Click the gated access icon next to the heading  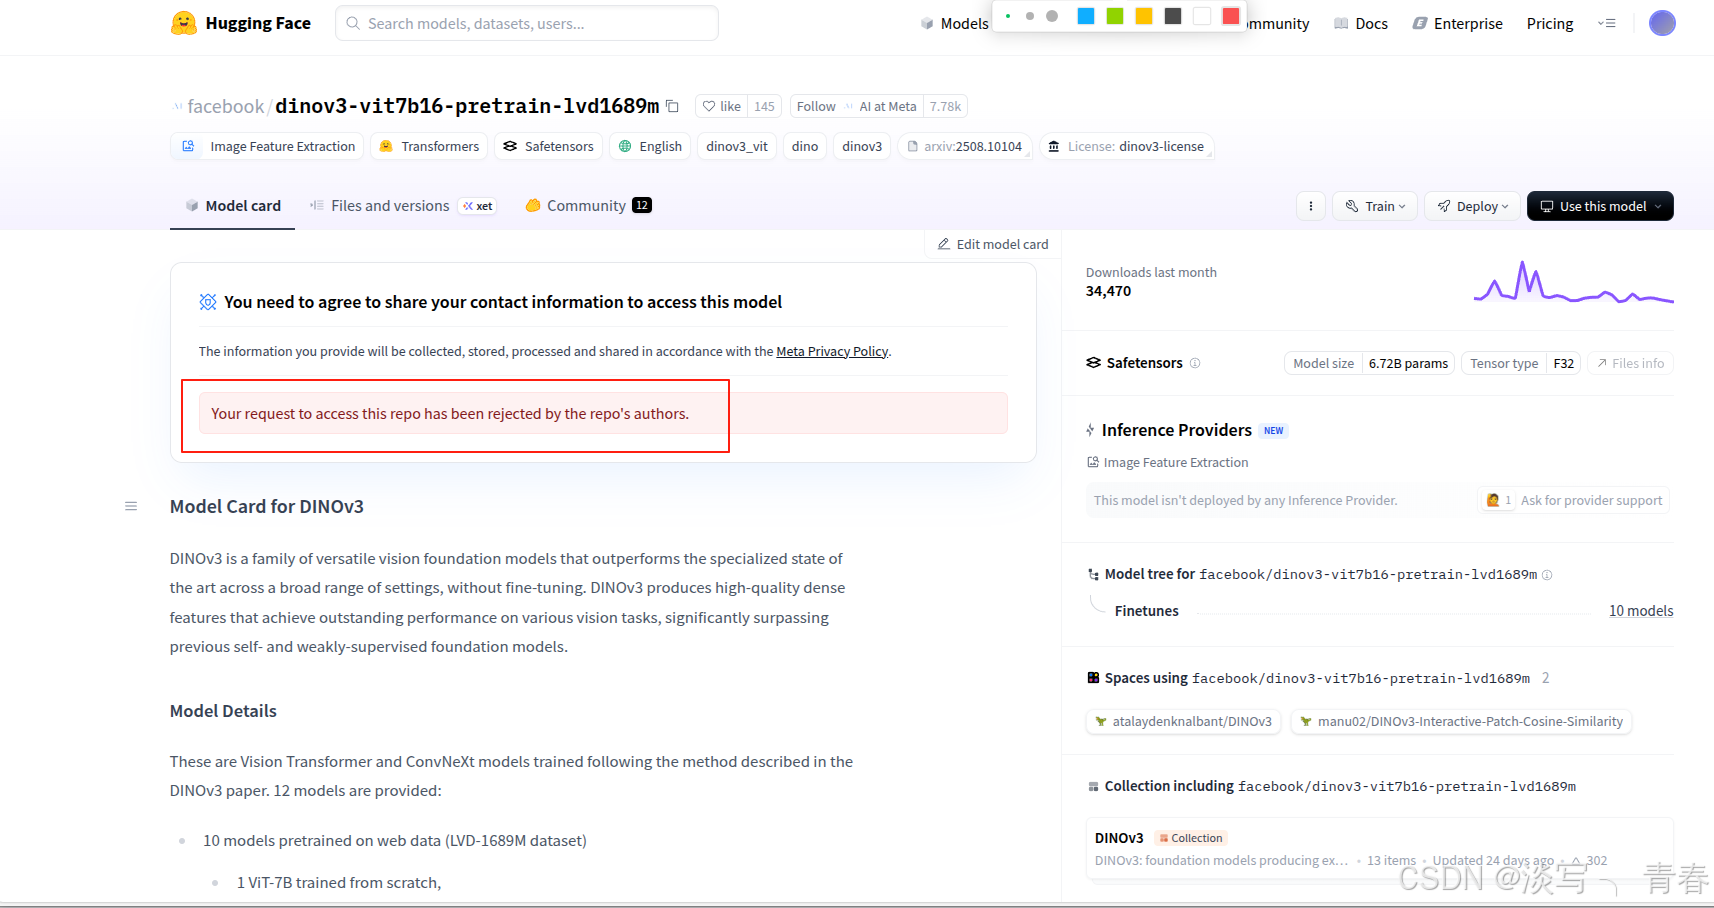(208, 302)
